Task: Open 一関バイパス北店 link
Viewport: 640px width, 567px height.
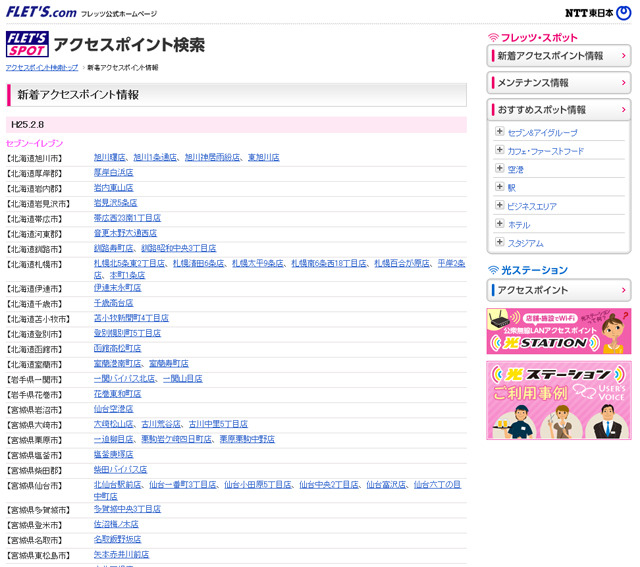Action: 124,378
